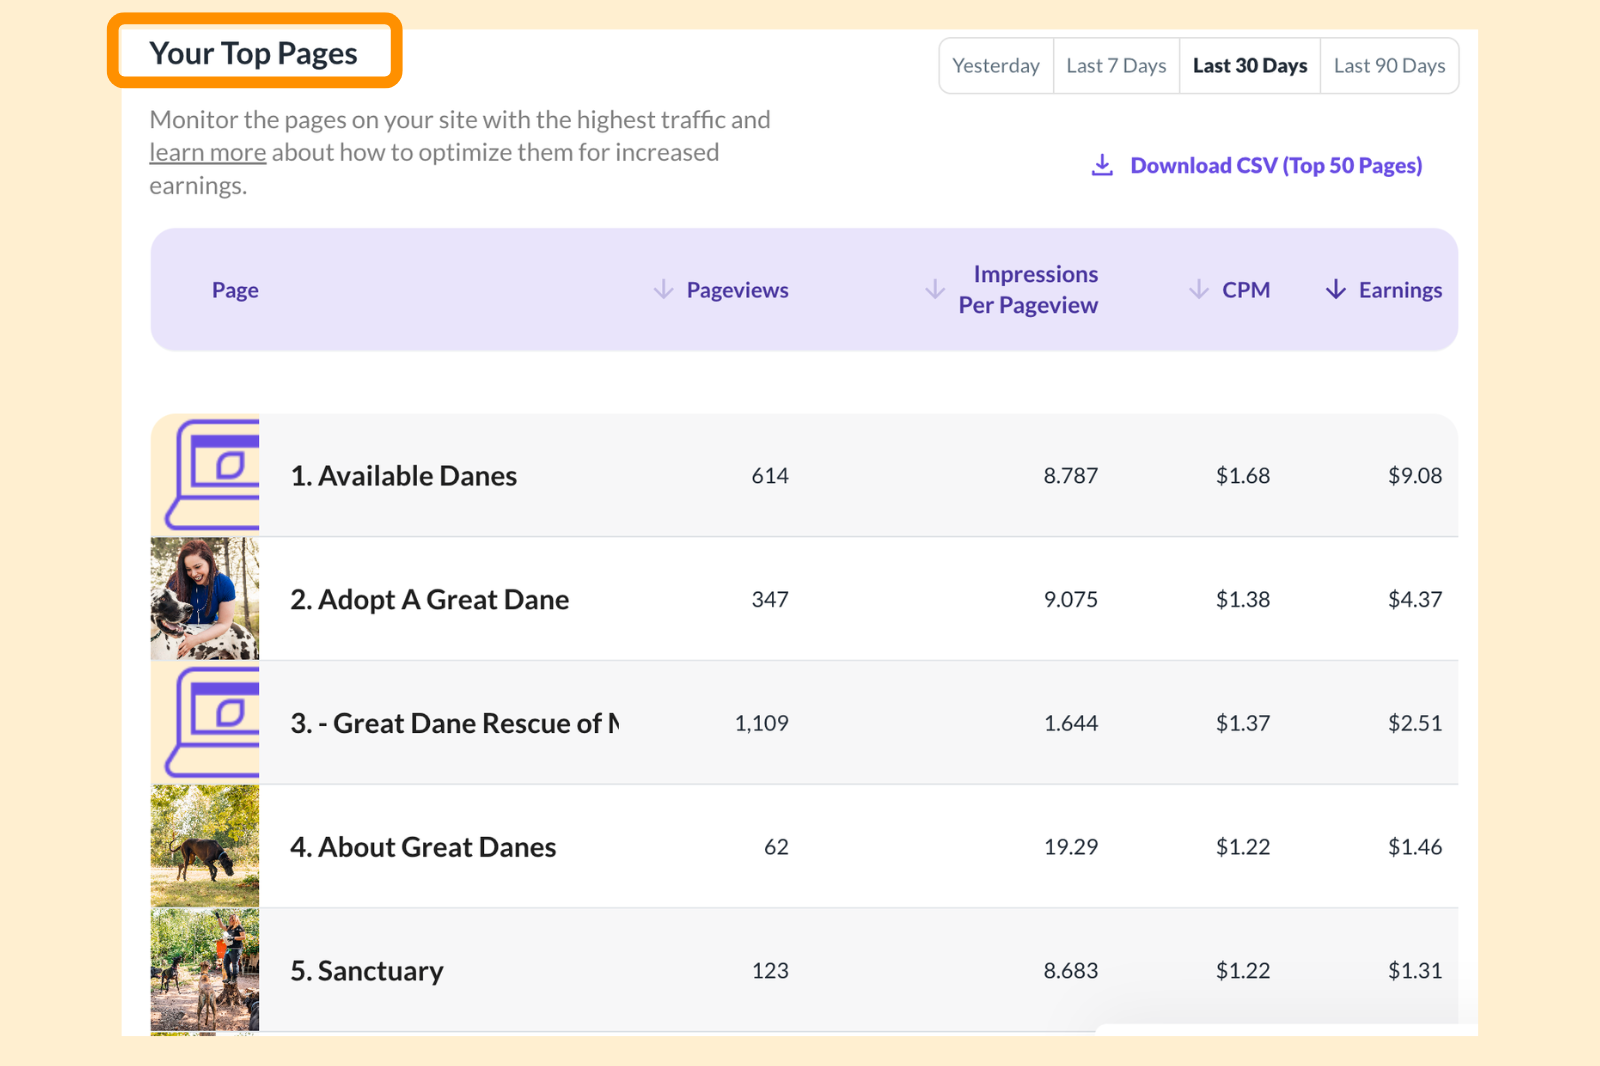The width and height of the screenshot is (1600, 1066).
Task: Click the Sanctuary row thumbnail
Action: click(205, 970)
